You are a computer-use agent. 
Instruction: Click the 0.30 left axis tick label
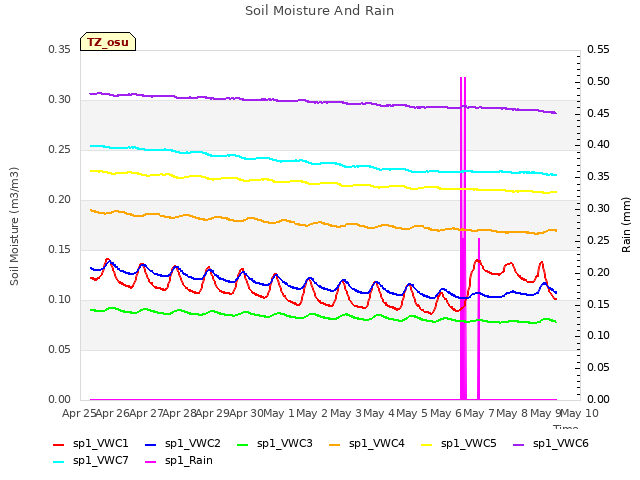(60, 100)
